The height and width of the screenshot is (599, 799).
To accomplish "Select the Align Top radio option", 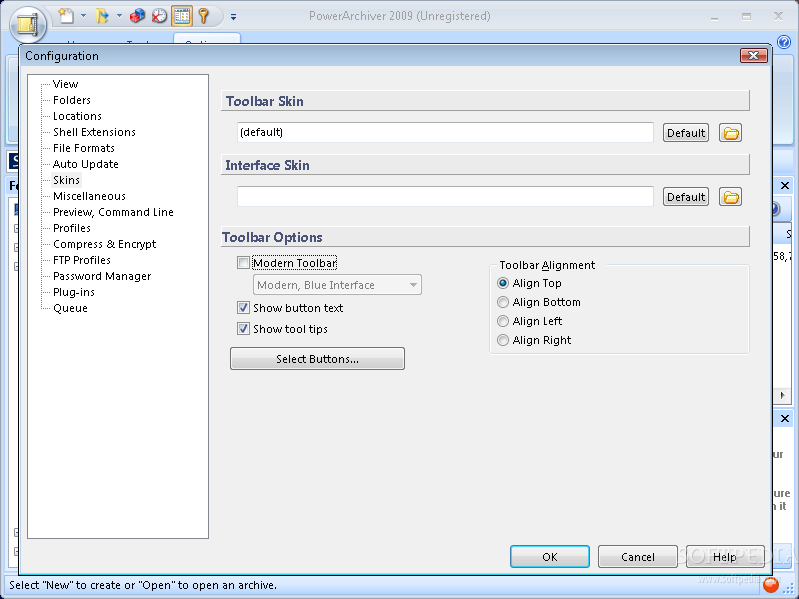I will (503, 283).
